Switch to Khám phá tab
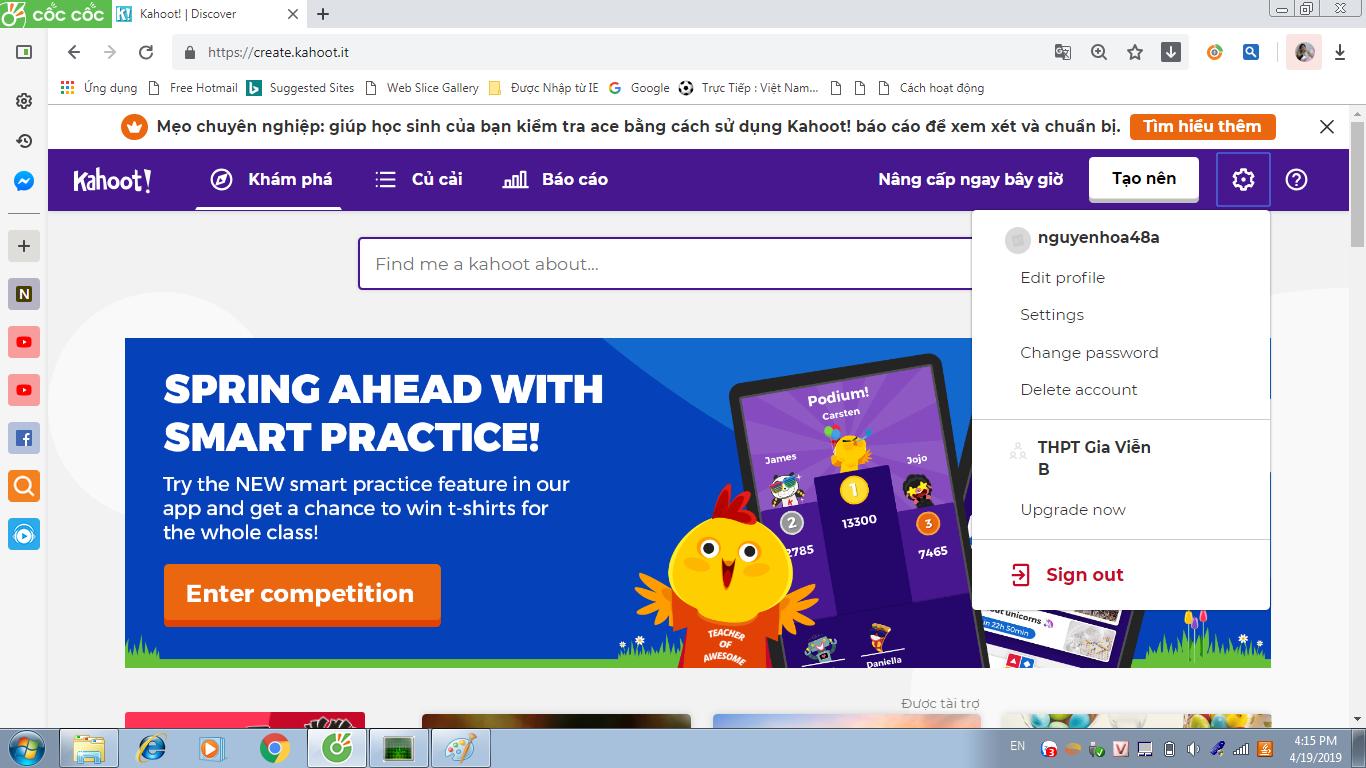The height and width of the screenshot is (768, 1366). 269,179
